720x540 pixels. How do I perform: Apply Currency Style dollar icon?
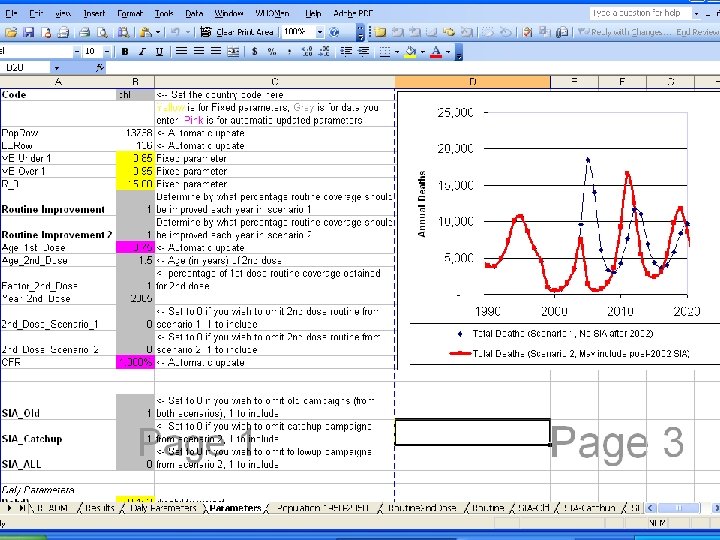254,51
